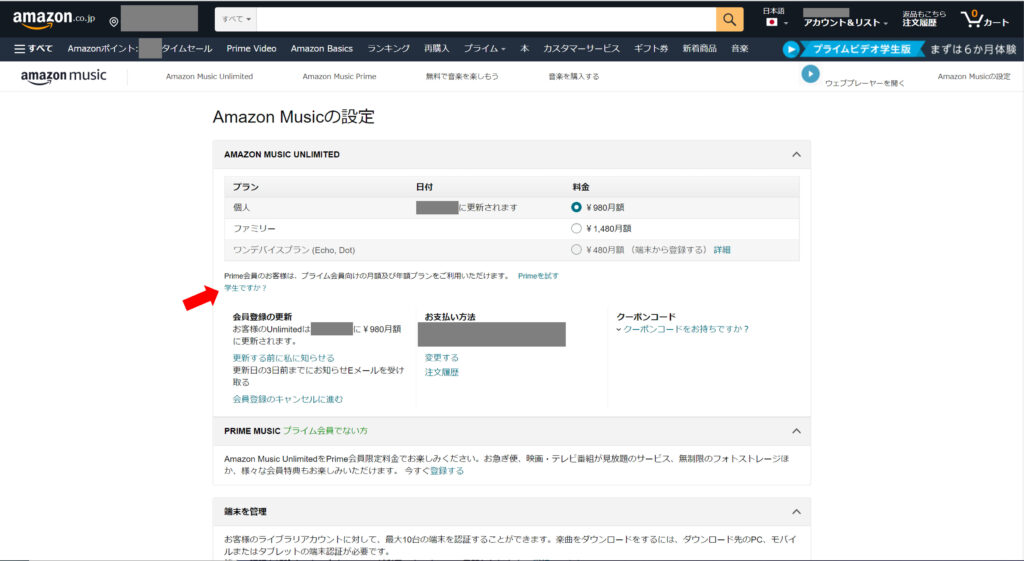Screen dimensions: 1024x561
Task: Click ウェブプレーヤーを開く link
Action: point(865,84)
